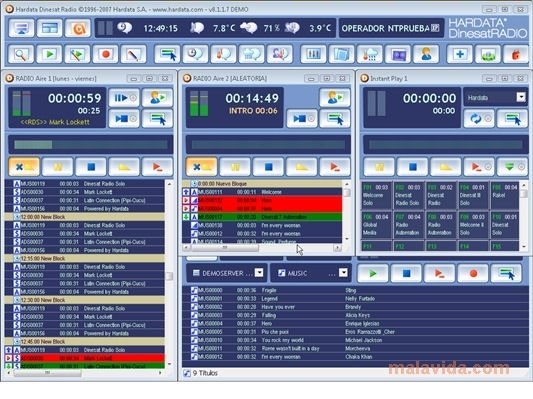Click the user operator icon in main toolbar
The height and width of the screenshot is (399, 533).
[426, 54]
